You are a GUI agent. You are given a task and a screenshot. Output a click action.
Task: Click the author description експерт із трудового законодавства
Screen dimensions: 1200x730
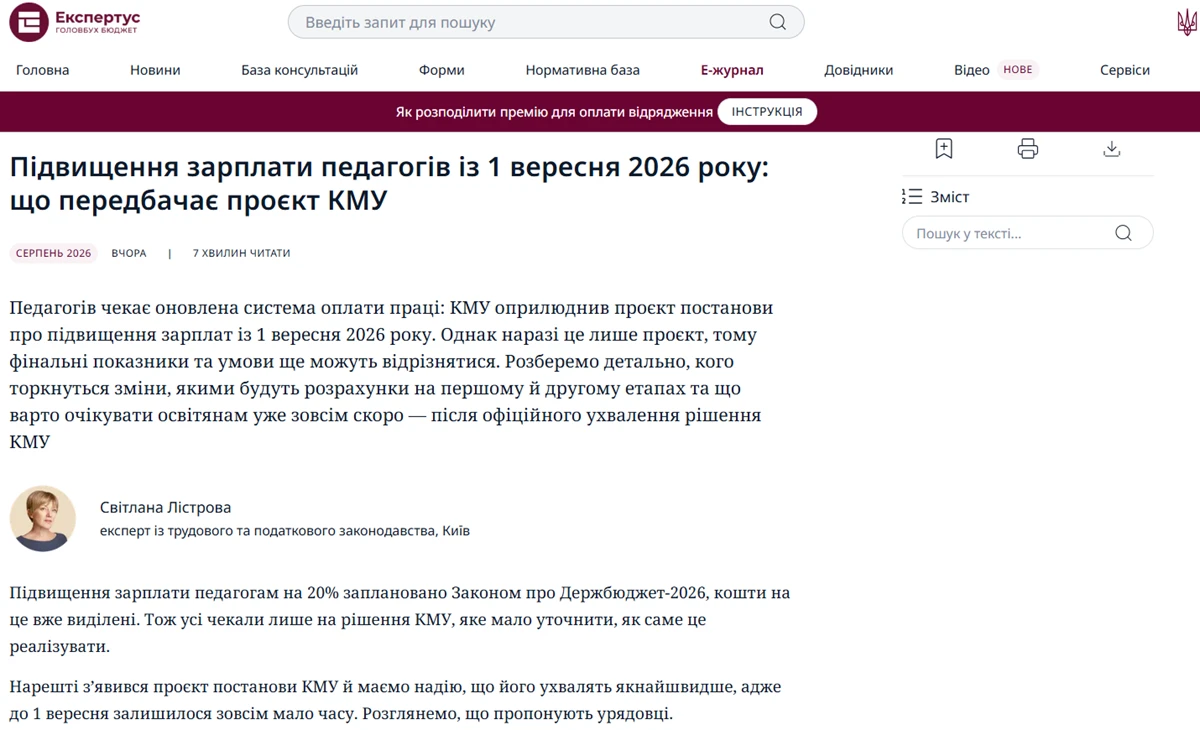click(285, 531)
